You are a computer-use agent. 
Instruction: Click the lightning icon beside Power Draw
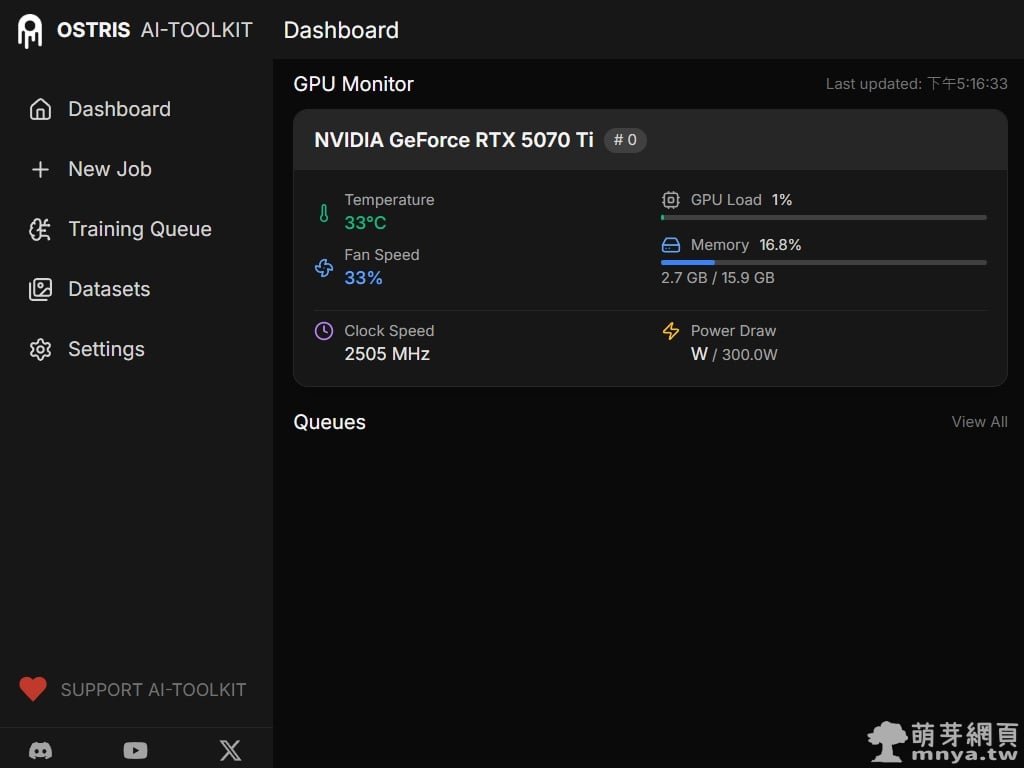pos(671,331)
